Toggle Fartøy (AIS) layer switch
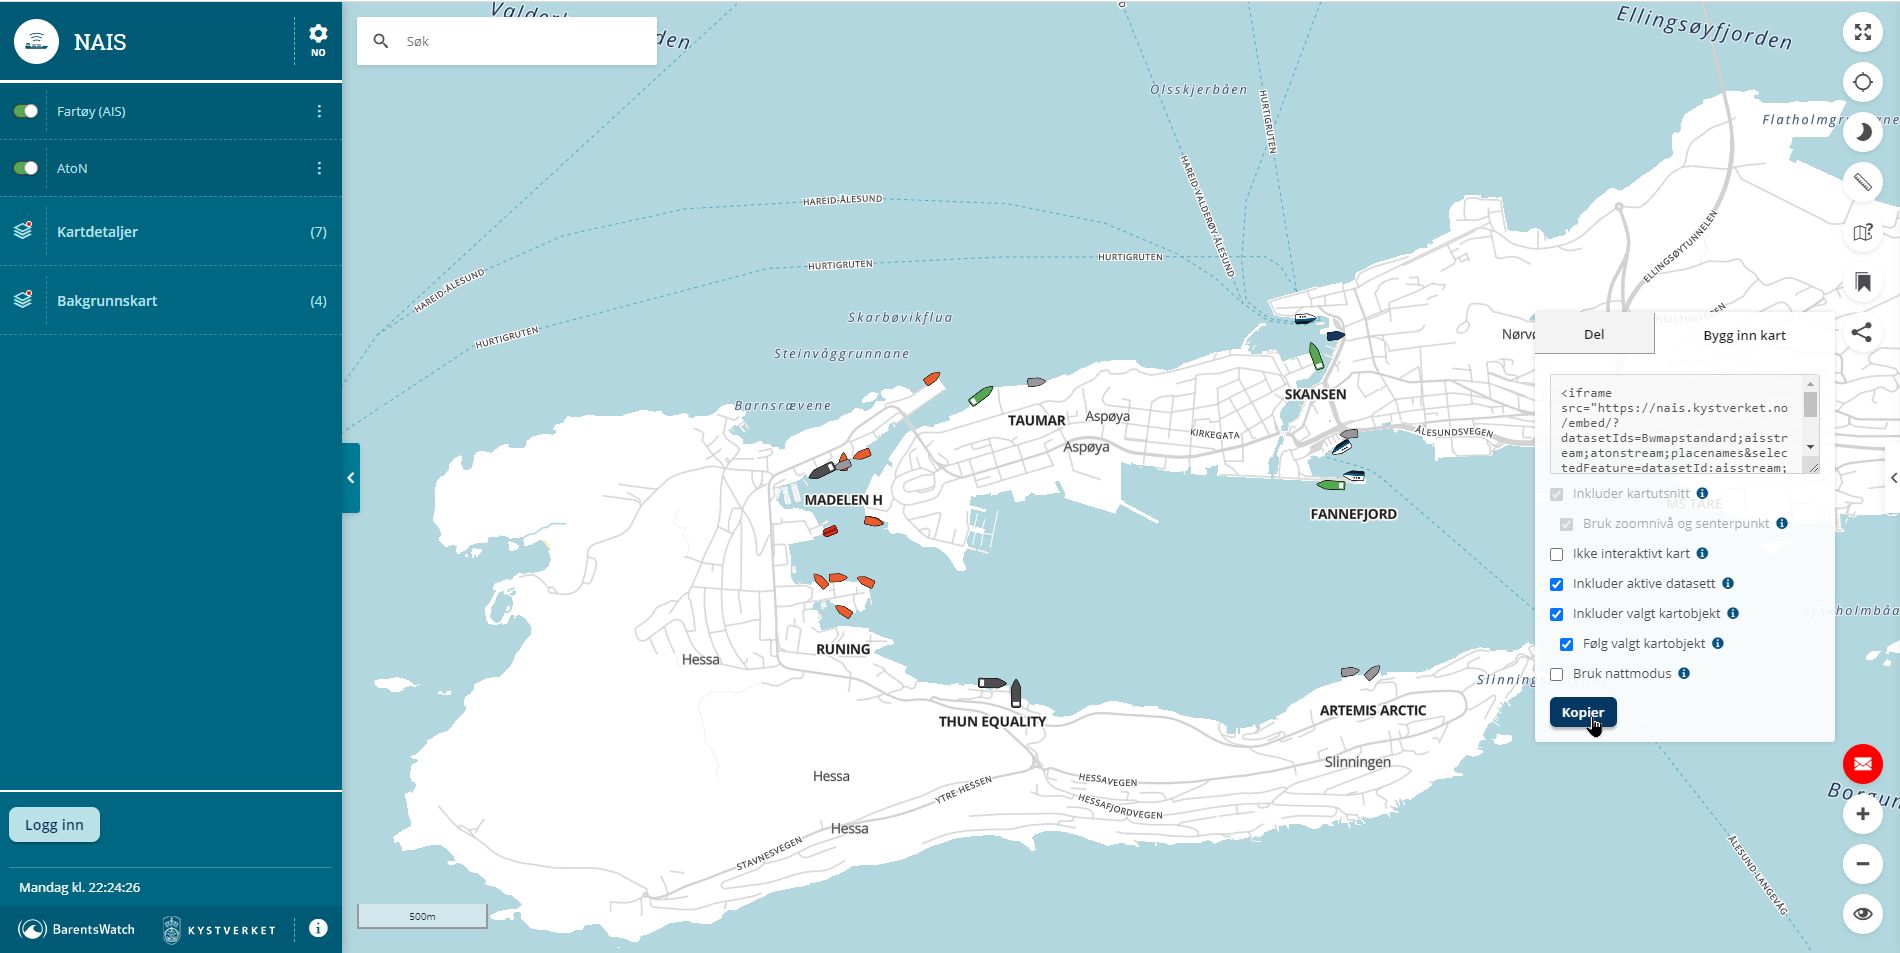Viewport: 1900px width, 953px height. pos(26,111)
